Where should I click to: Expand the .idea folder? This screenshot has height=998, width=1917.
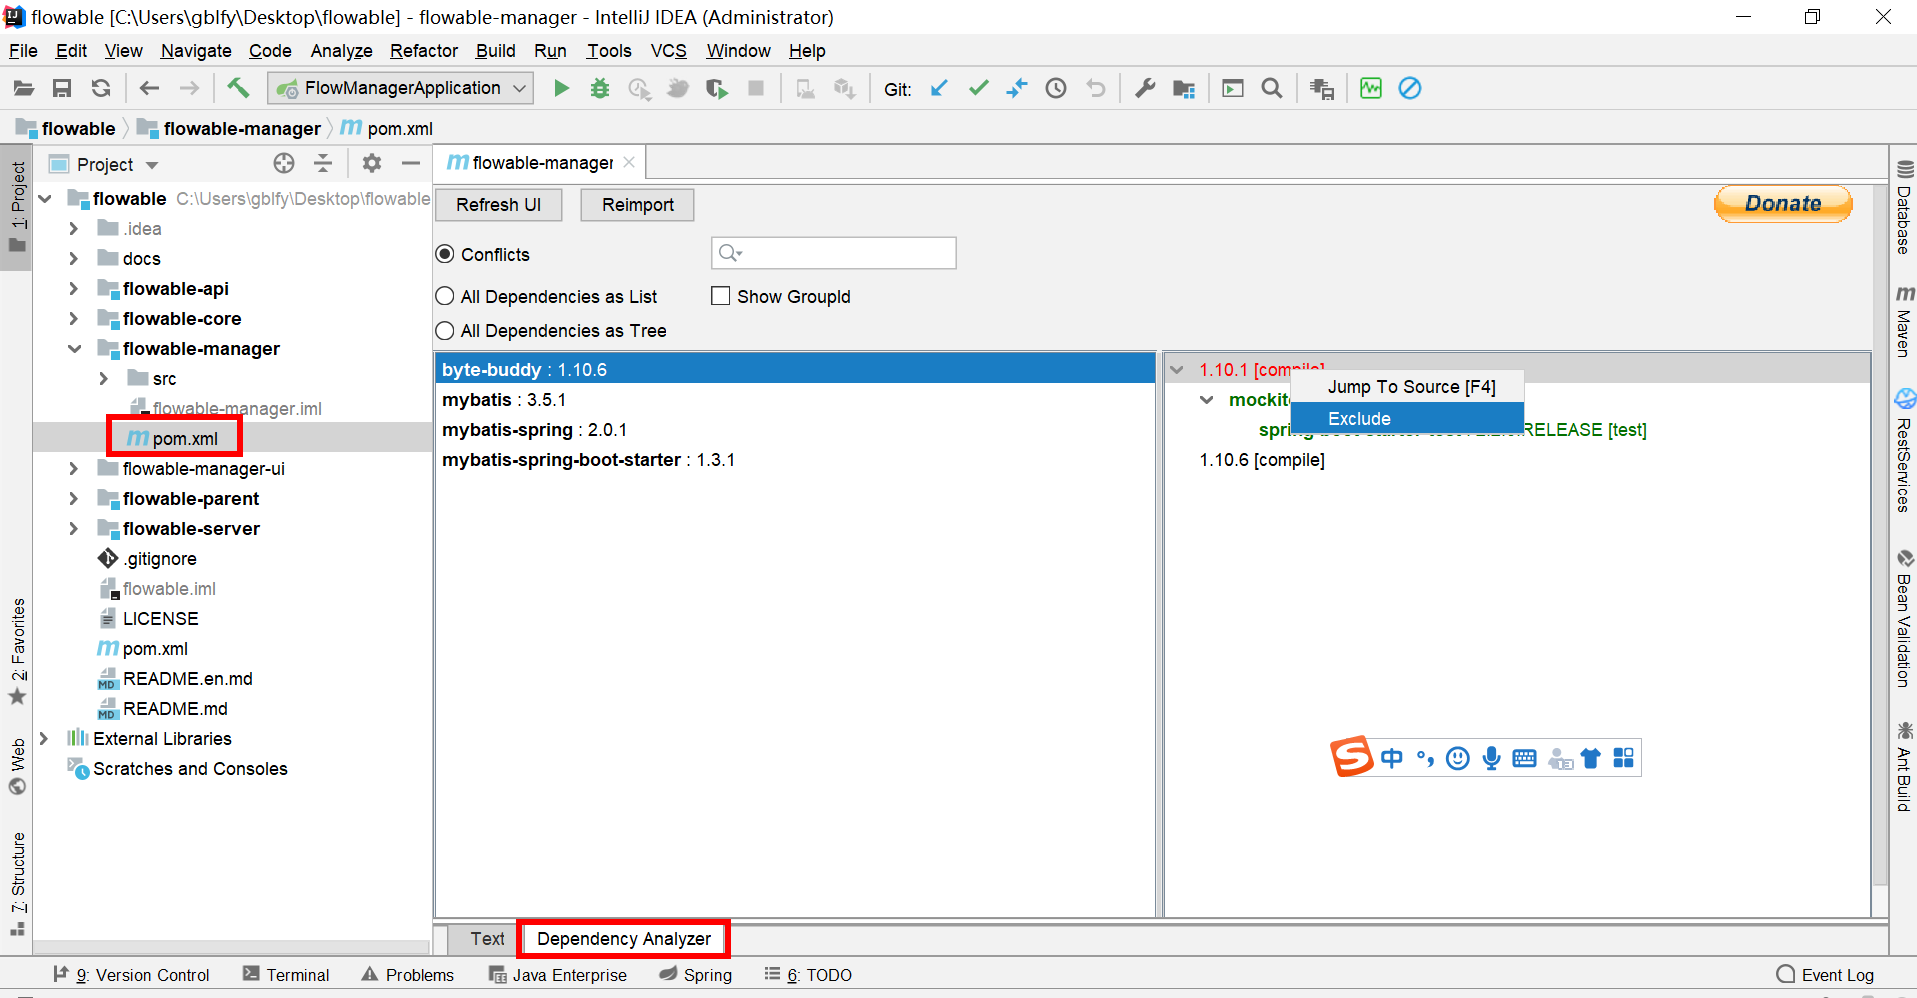coord(73,228)
